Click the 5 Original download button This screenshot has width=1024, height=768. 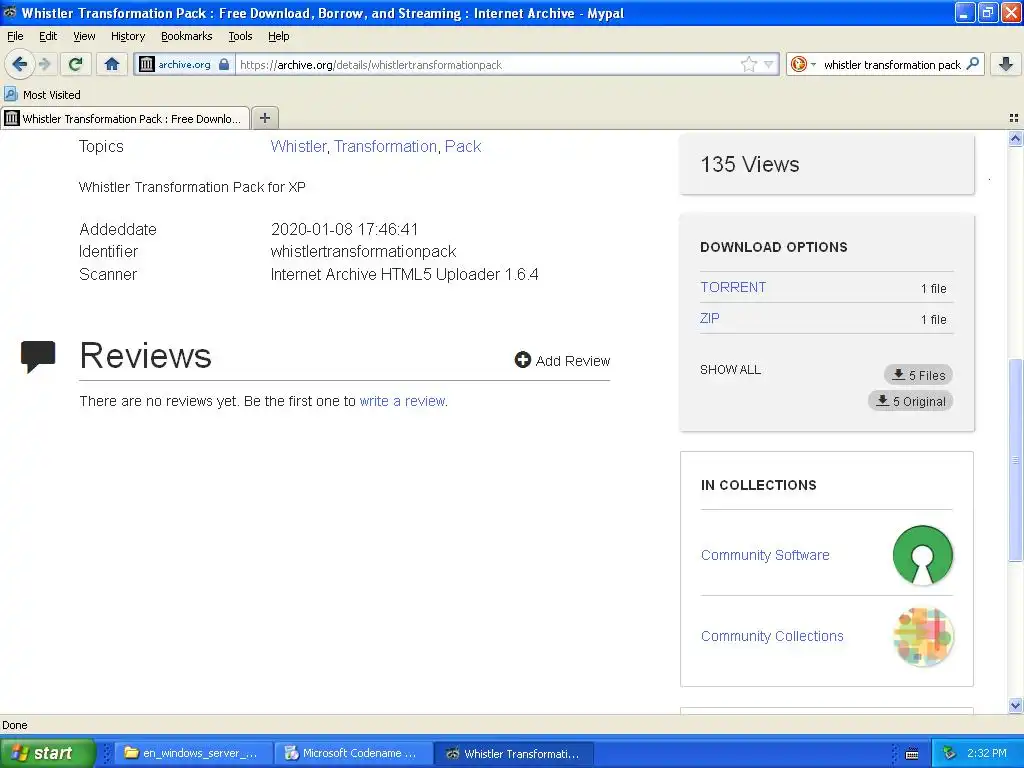pos(910,401)
